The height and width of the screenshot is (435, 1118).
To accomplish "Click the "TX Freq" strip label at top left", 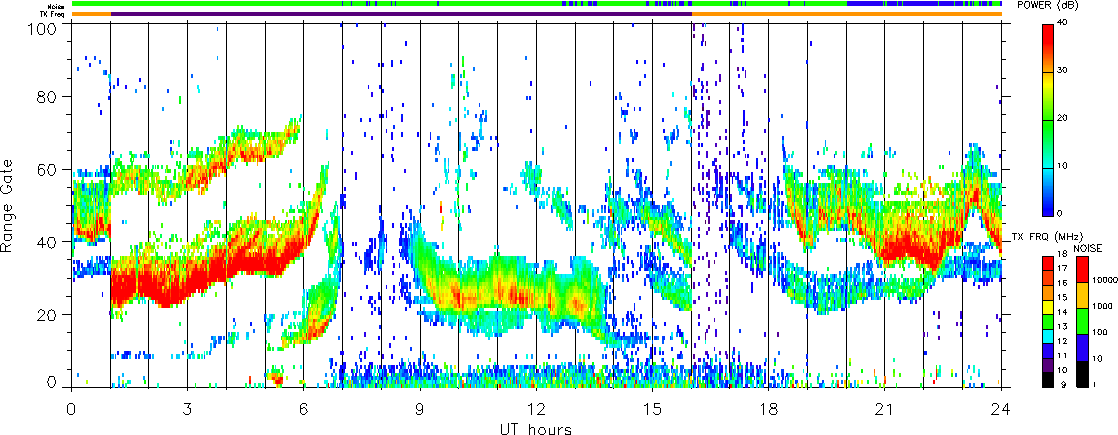I will click(53, 14).
